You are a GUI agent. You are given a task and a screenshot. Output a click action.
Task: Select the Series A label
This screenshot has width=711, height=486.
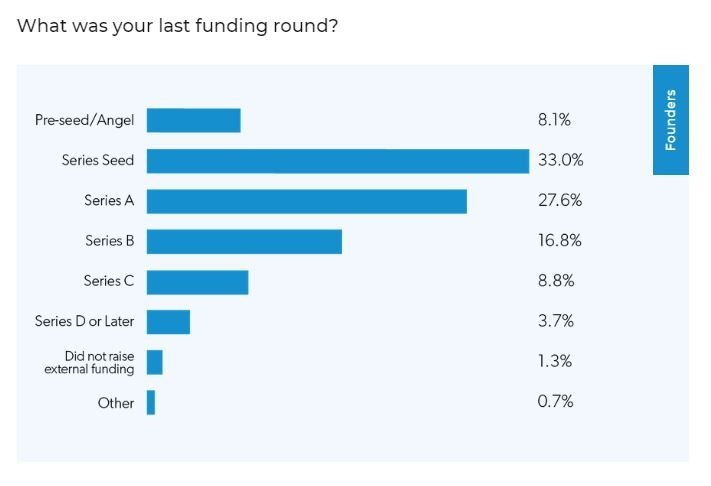pos(109,200)
